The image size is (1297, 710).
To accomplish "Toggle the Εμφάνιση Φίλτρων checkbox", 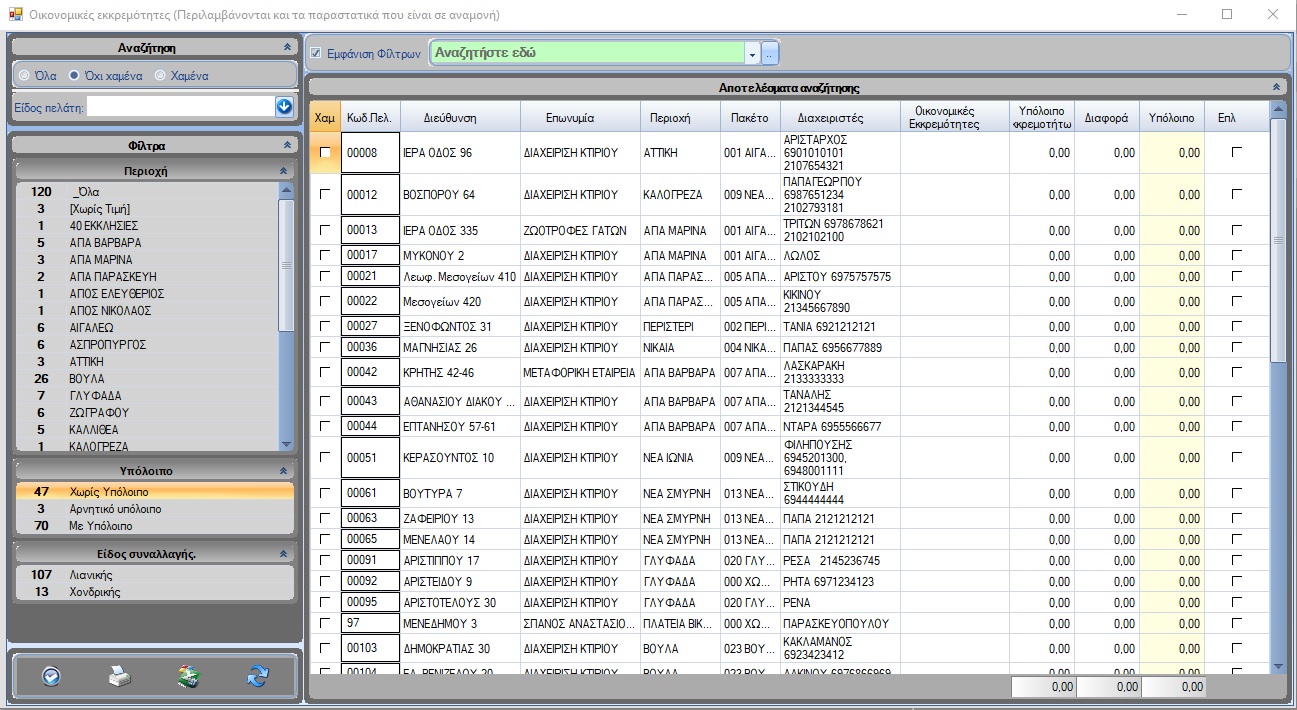I will tap(316, 53).
